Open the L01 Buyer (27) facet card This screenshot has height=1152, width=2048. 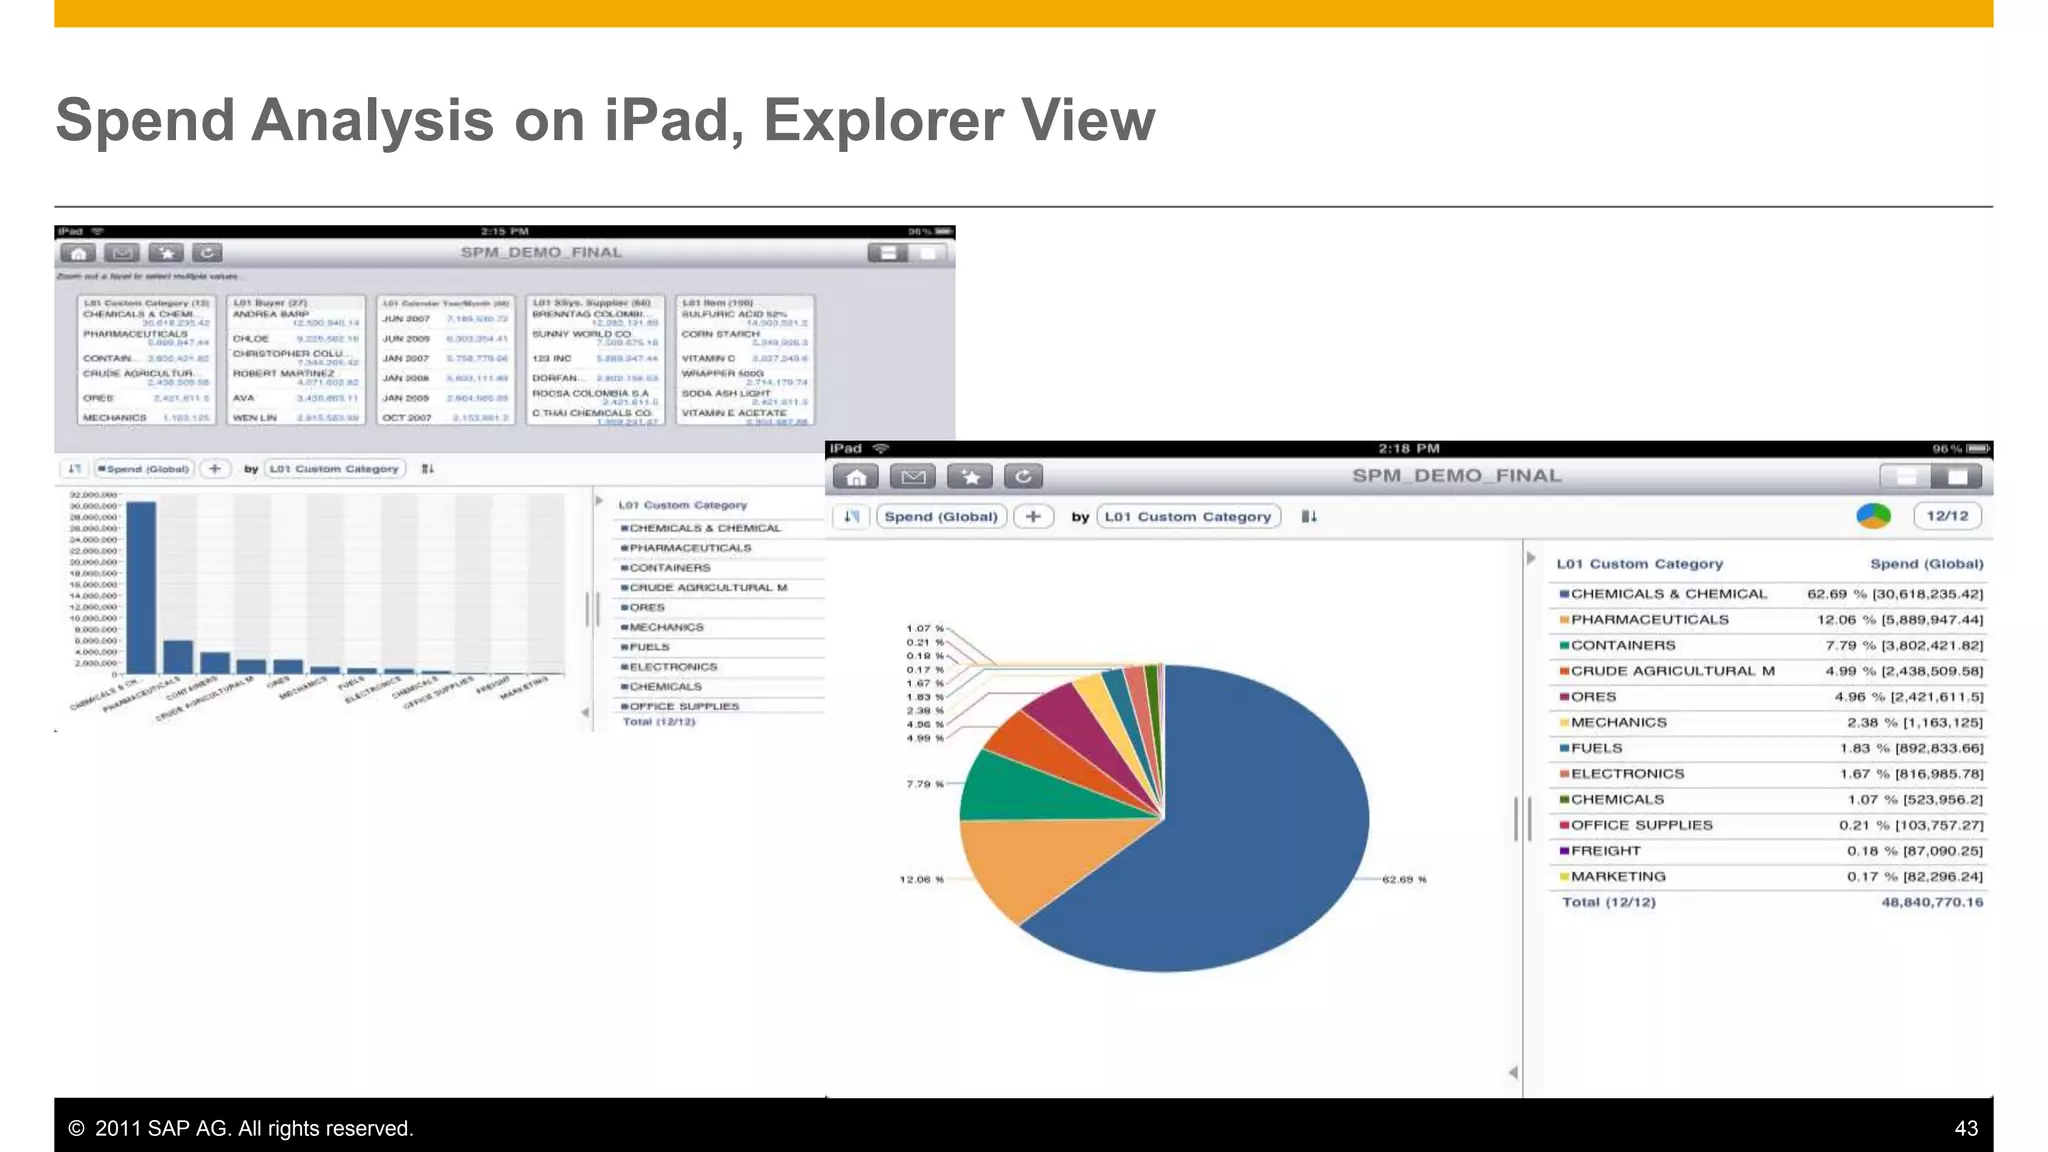tap(296, 360)
